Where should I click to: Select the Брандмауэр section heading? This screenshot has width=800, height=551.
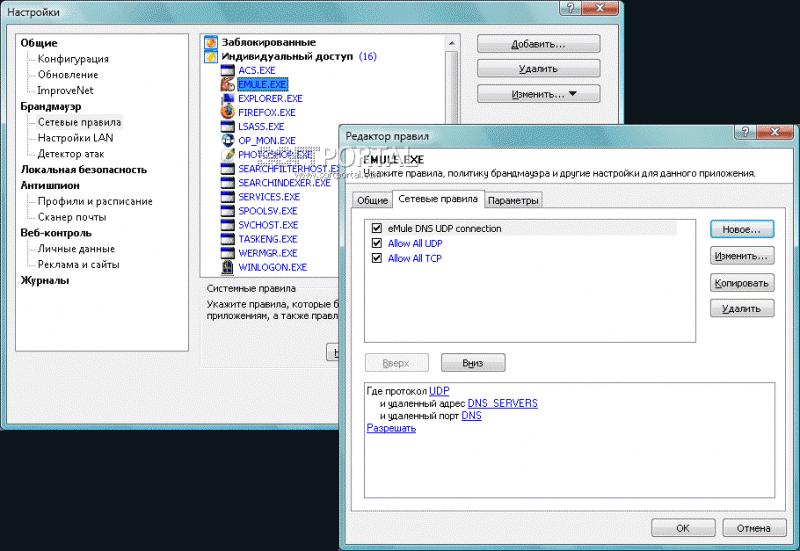point(51,106)
